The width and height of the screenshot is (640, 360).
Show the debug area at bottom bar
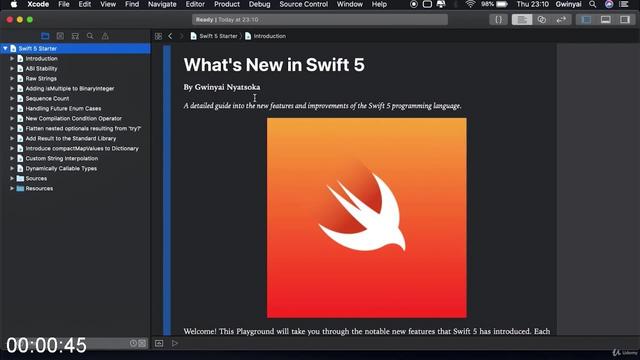pos(159,343)
